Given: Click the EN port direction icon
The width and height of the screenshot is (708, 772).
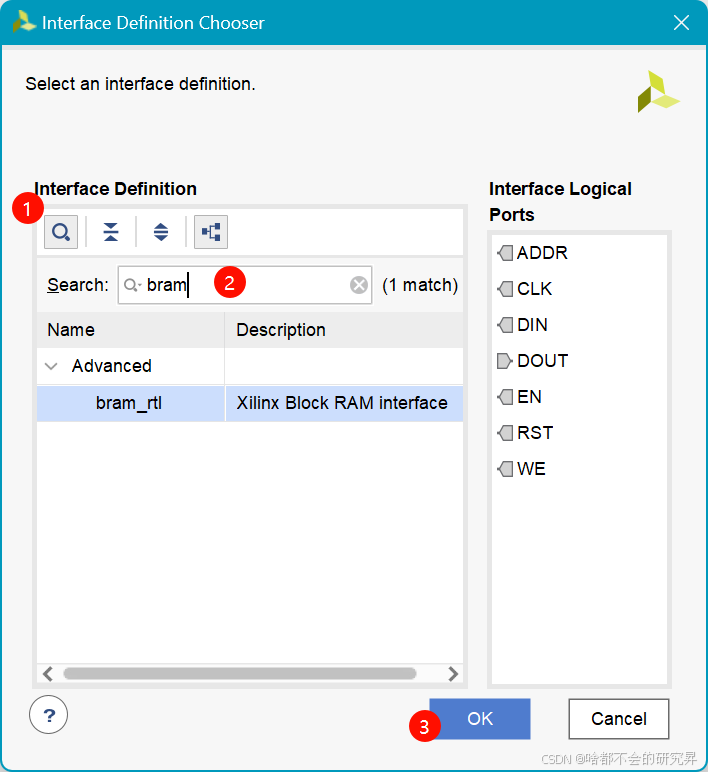Looking at the screenshot, I should coord(505,397).
